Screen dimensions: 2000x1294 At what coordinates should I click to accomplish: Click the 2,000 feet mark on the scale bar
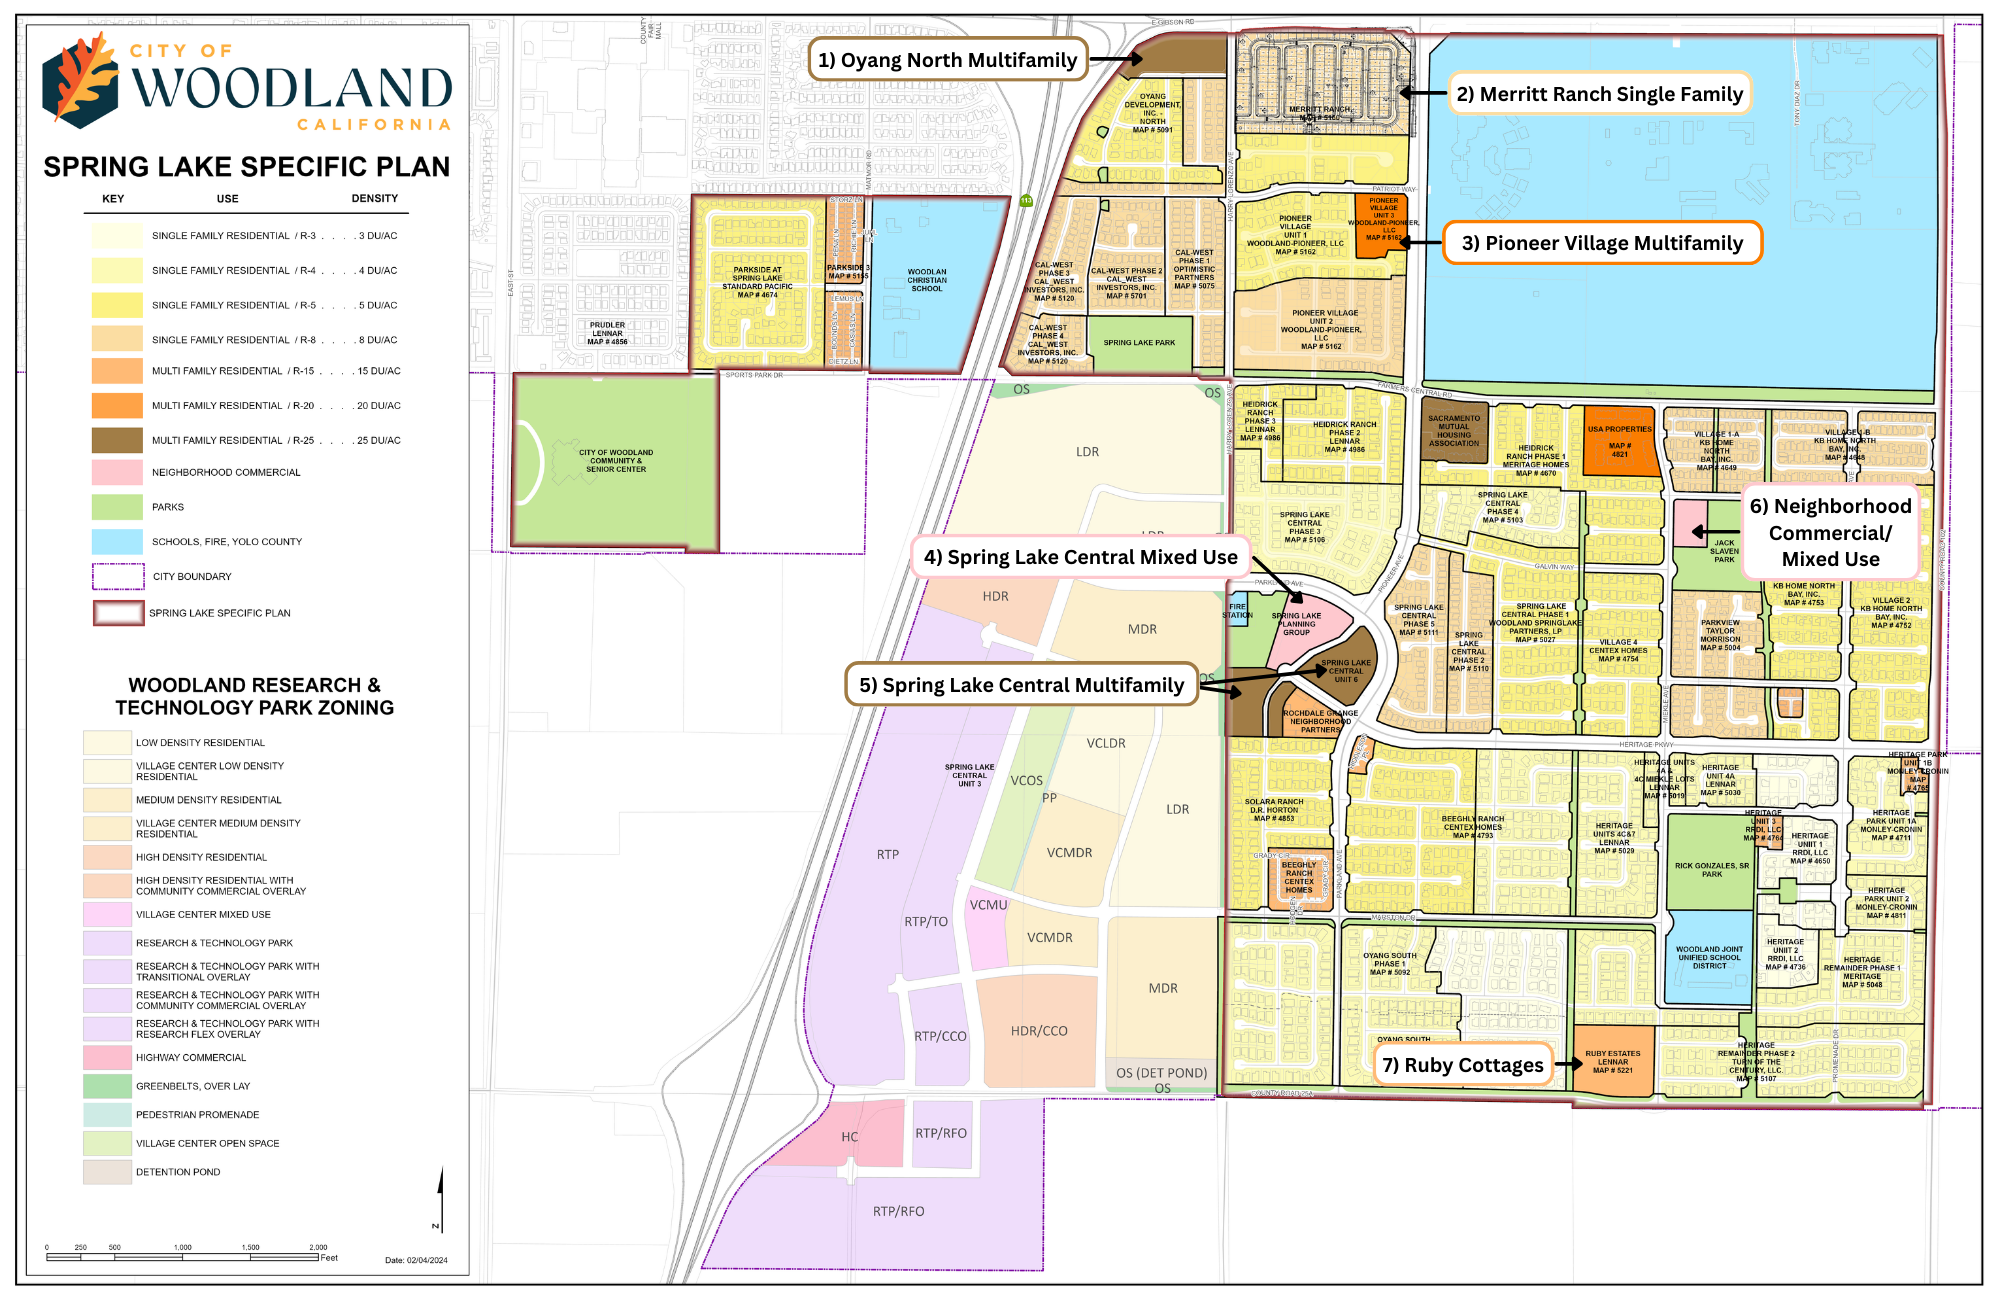pos(316,1248)
